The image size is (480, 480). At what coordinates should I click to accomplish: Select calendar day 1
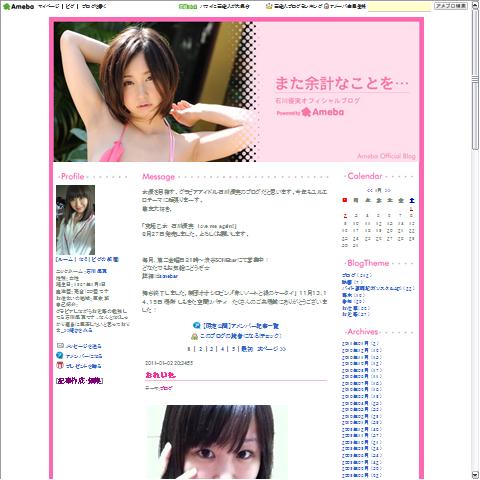pos(412,208)
